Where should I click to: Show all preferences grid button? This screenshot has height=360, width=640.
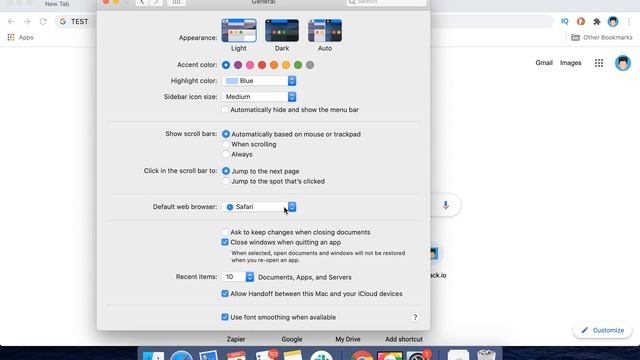coord(176,2)
